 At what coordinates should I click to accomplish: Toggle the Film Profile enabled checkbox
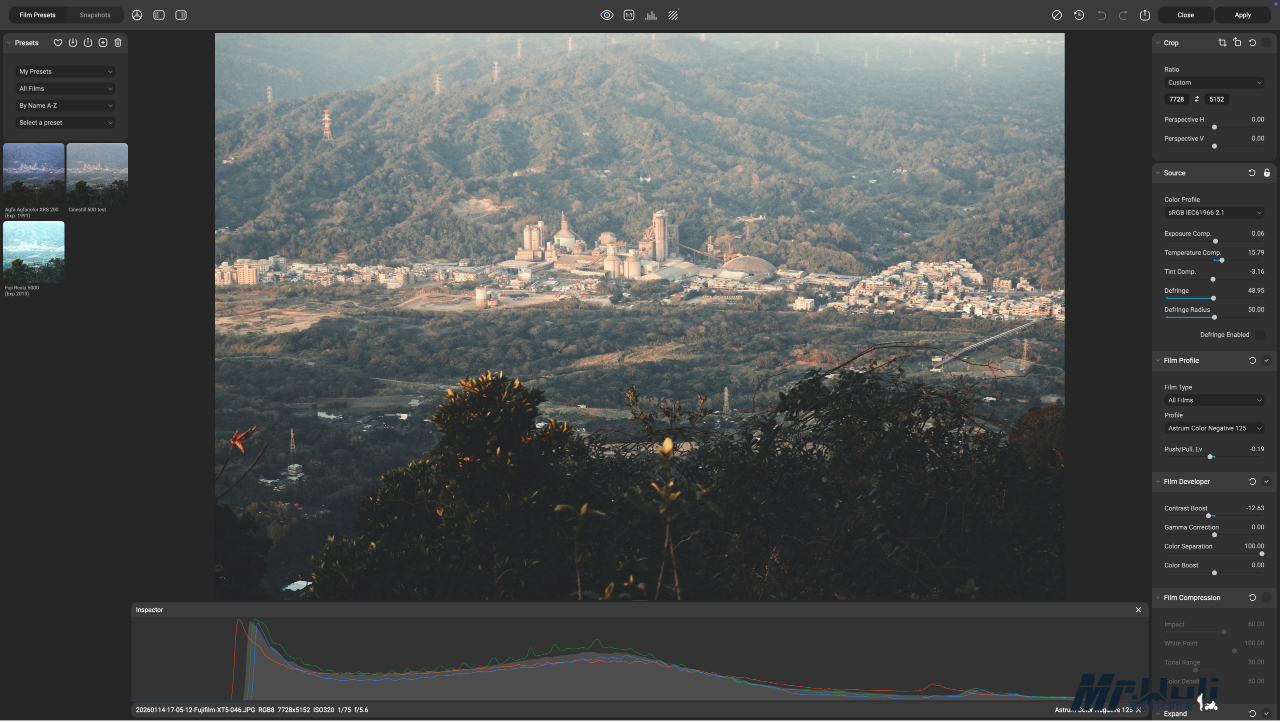1267,361
